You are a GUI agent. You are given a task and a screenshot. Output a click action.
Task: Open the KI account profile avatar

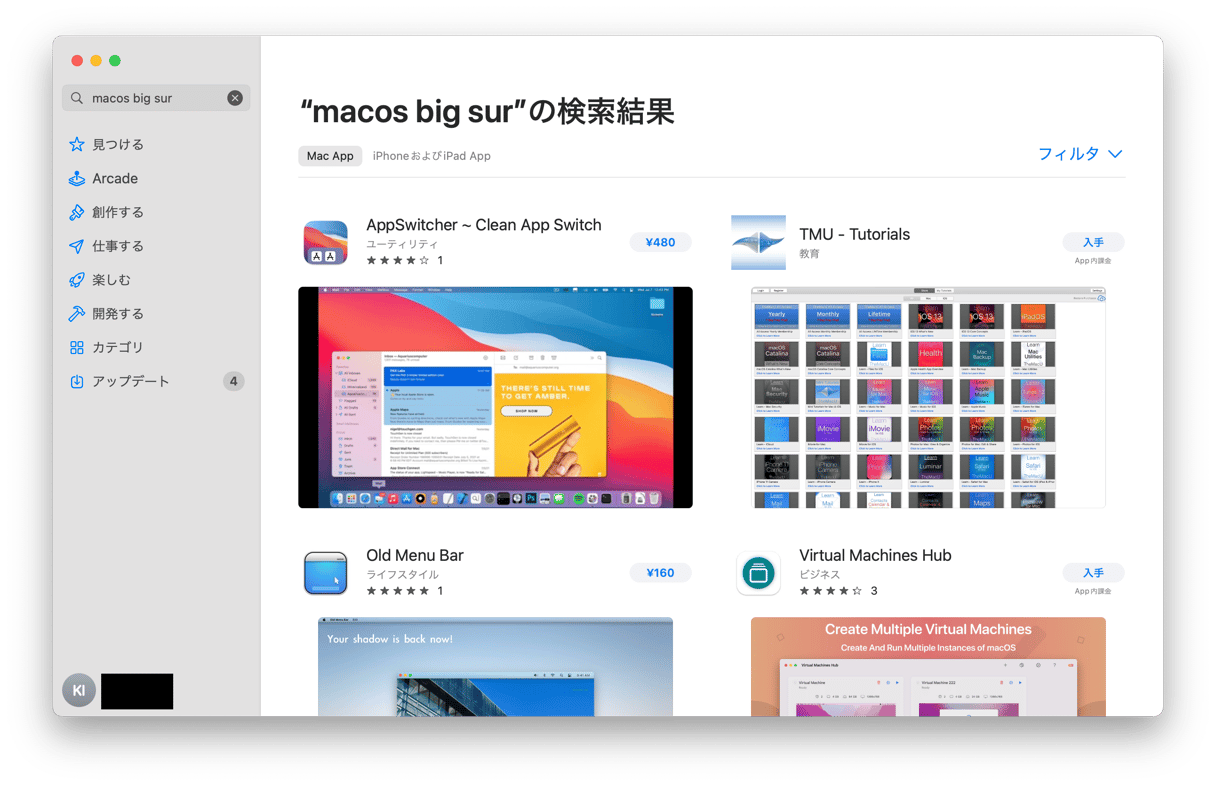coord(79,691)
